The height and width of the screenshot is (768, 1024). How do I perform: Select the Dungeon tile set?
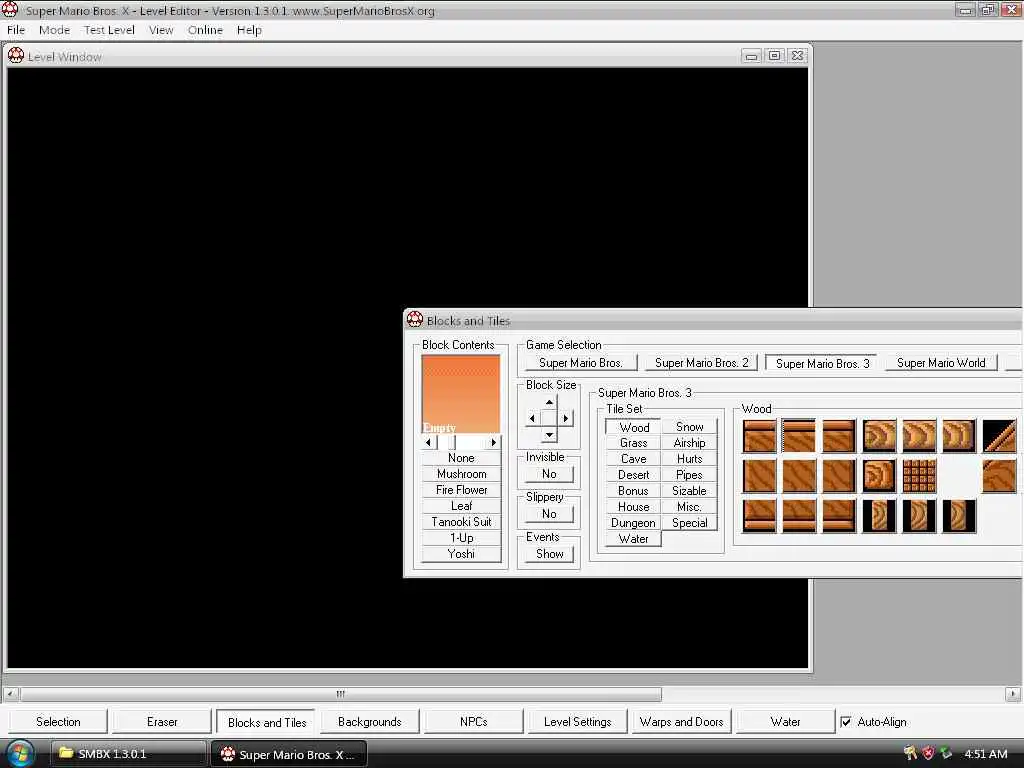click(x=633, y=522)
